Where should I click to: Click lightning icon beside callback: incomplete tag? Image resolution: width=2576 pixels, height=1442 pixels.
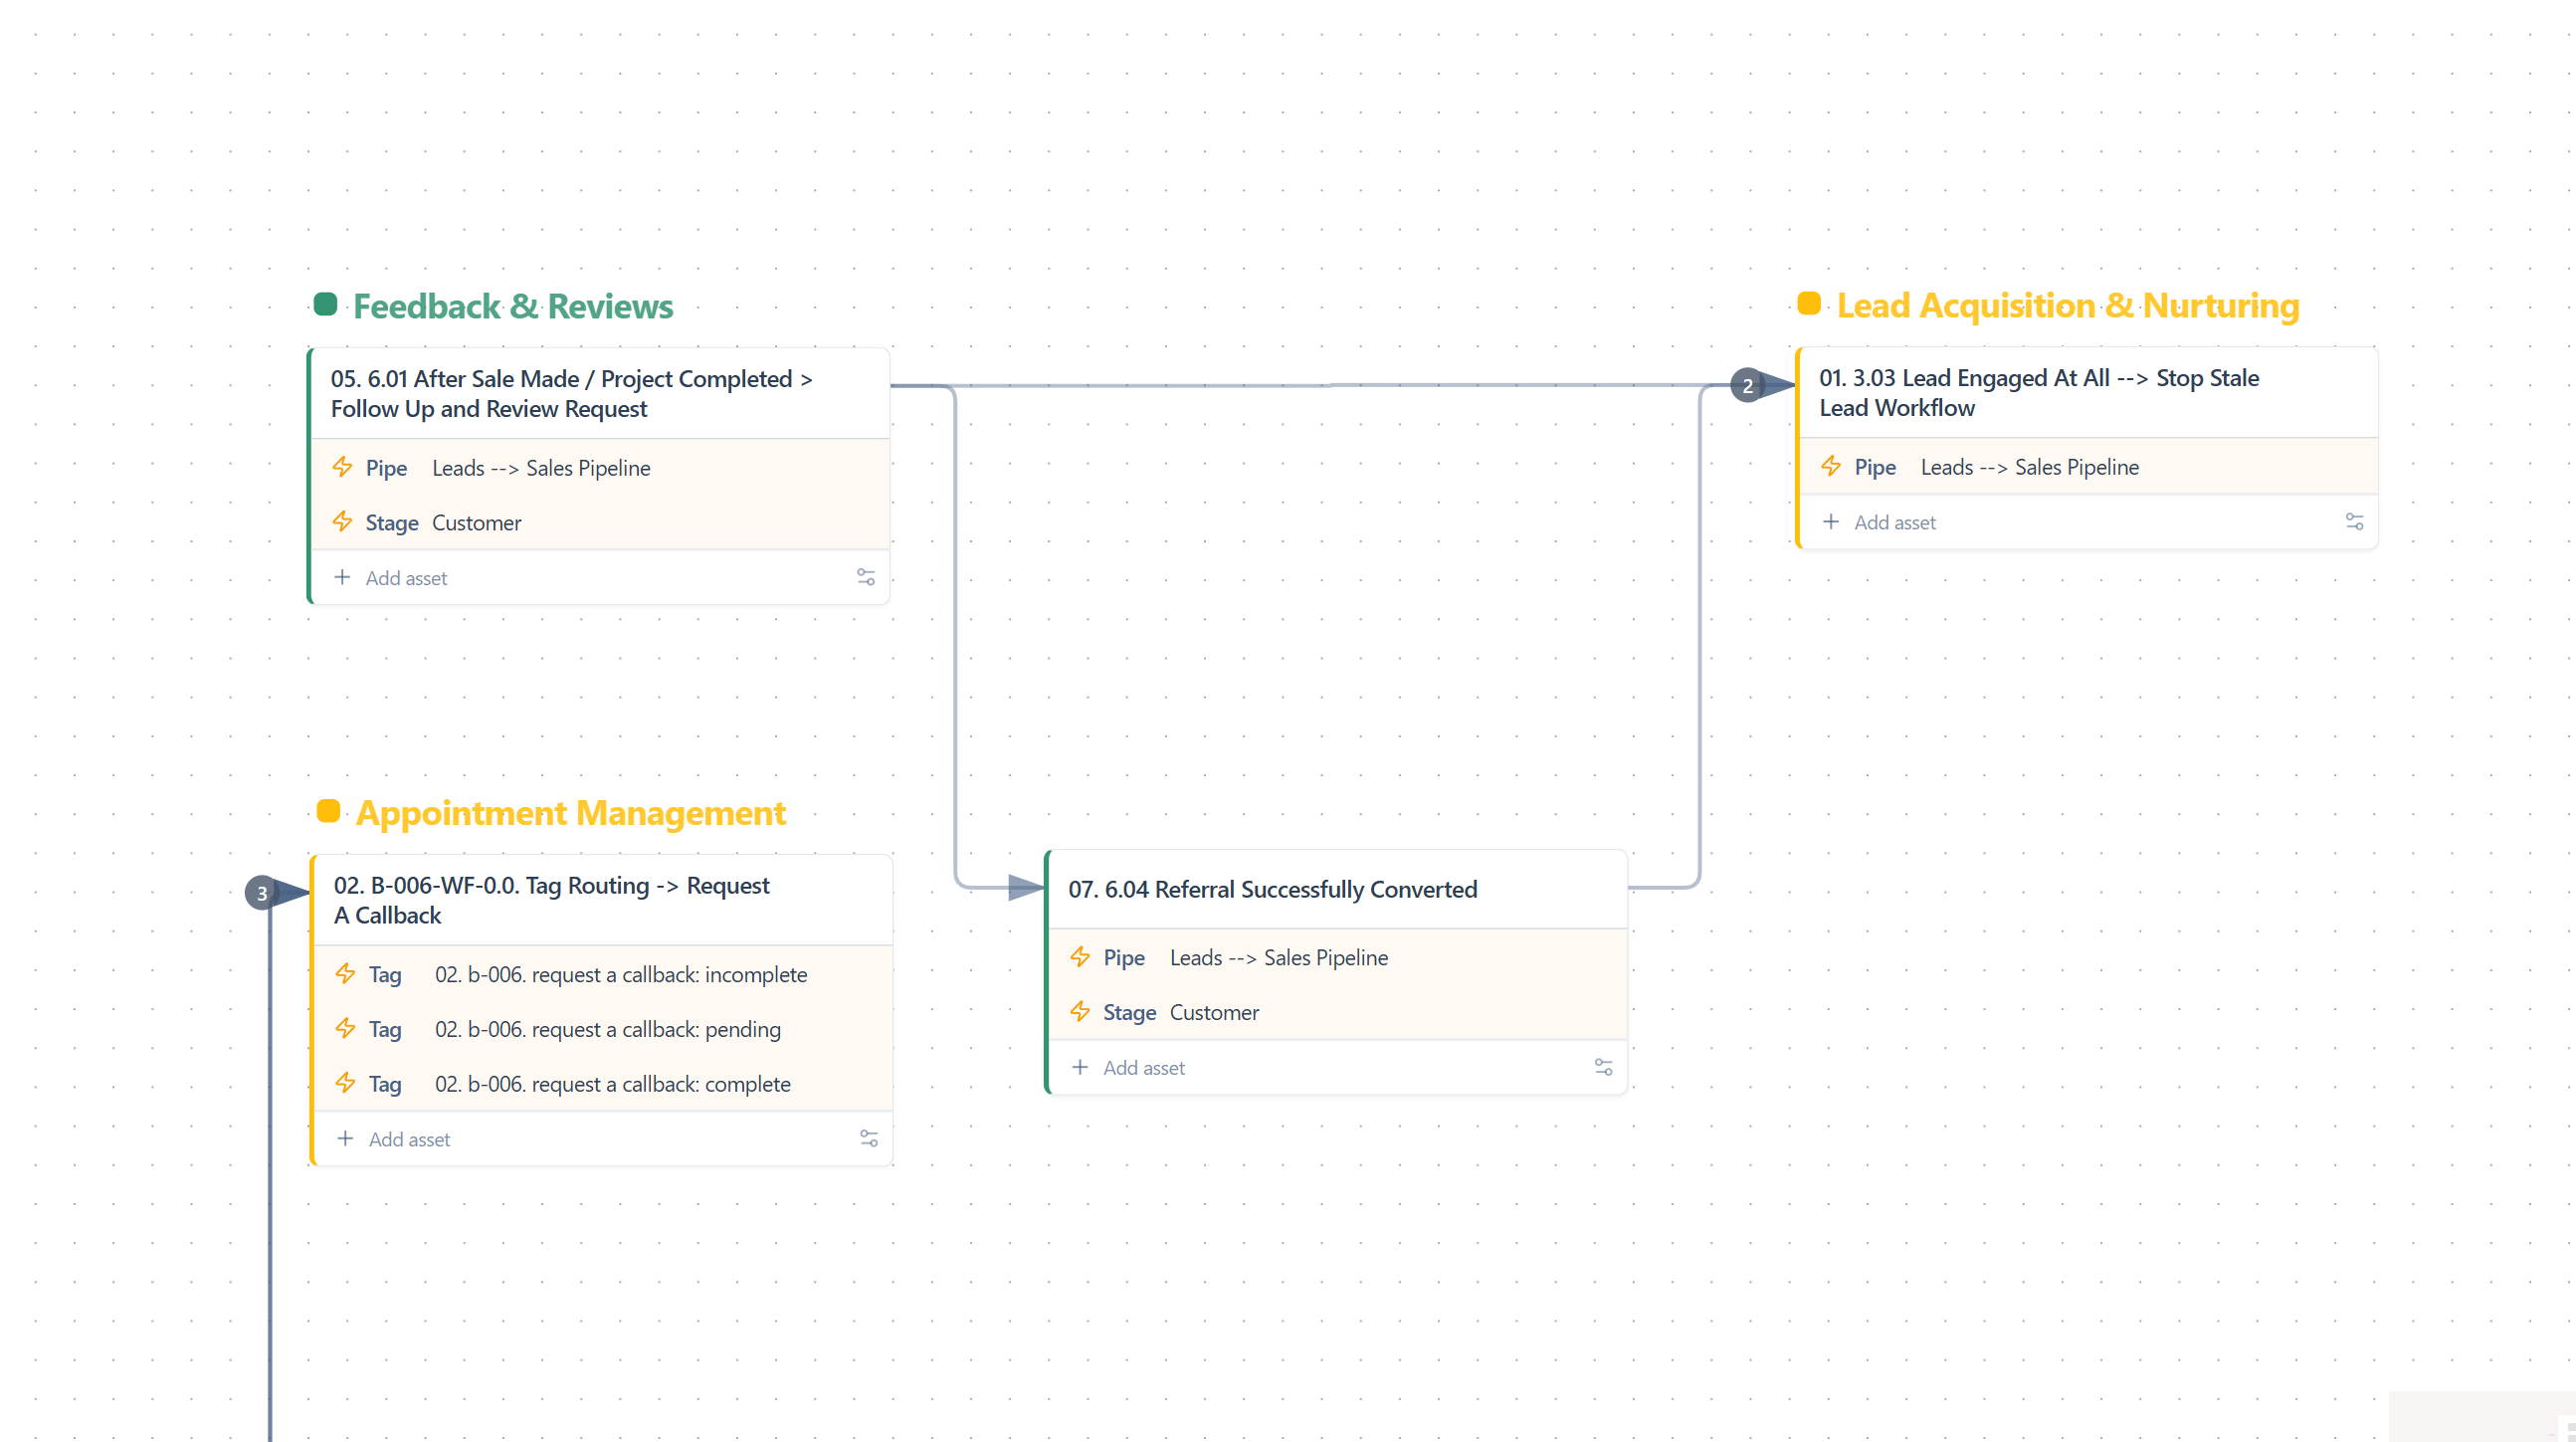click(346, 973)
